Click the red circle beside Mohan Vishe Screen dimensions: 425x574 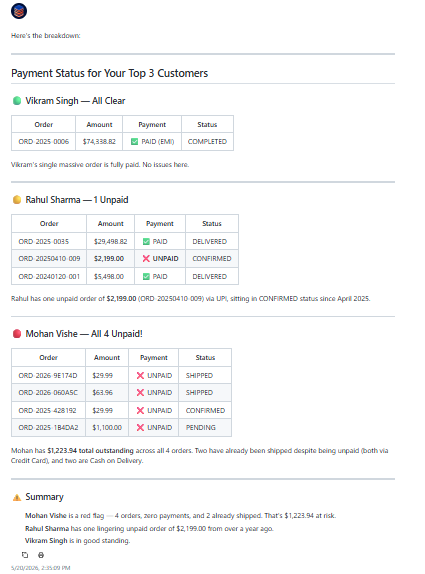pos(17,333)
